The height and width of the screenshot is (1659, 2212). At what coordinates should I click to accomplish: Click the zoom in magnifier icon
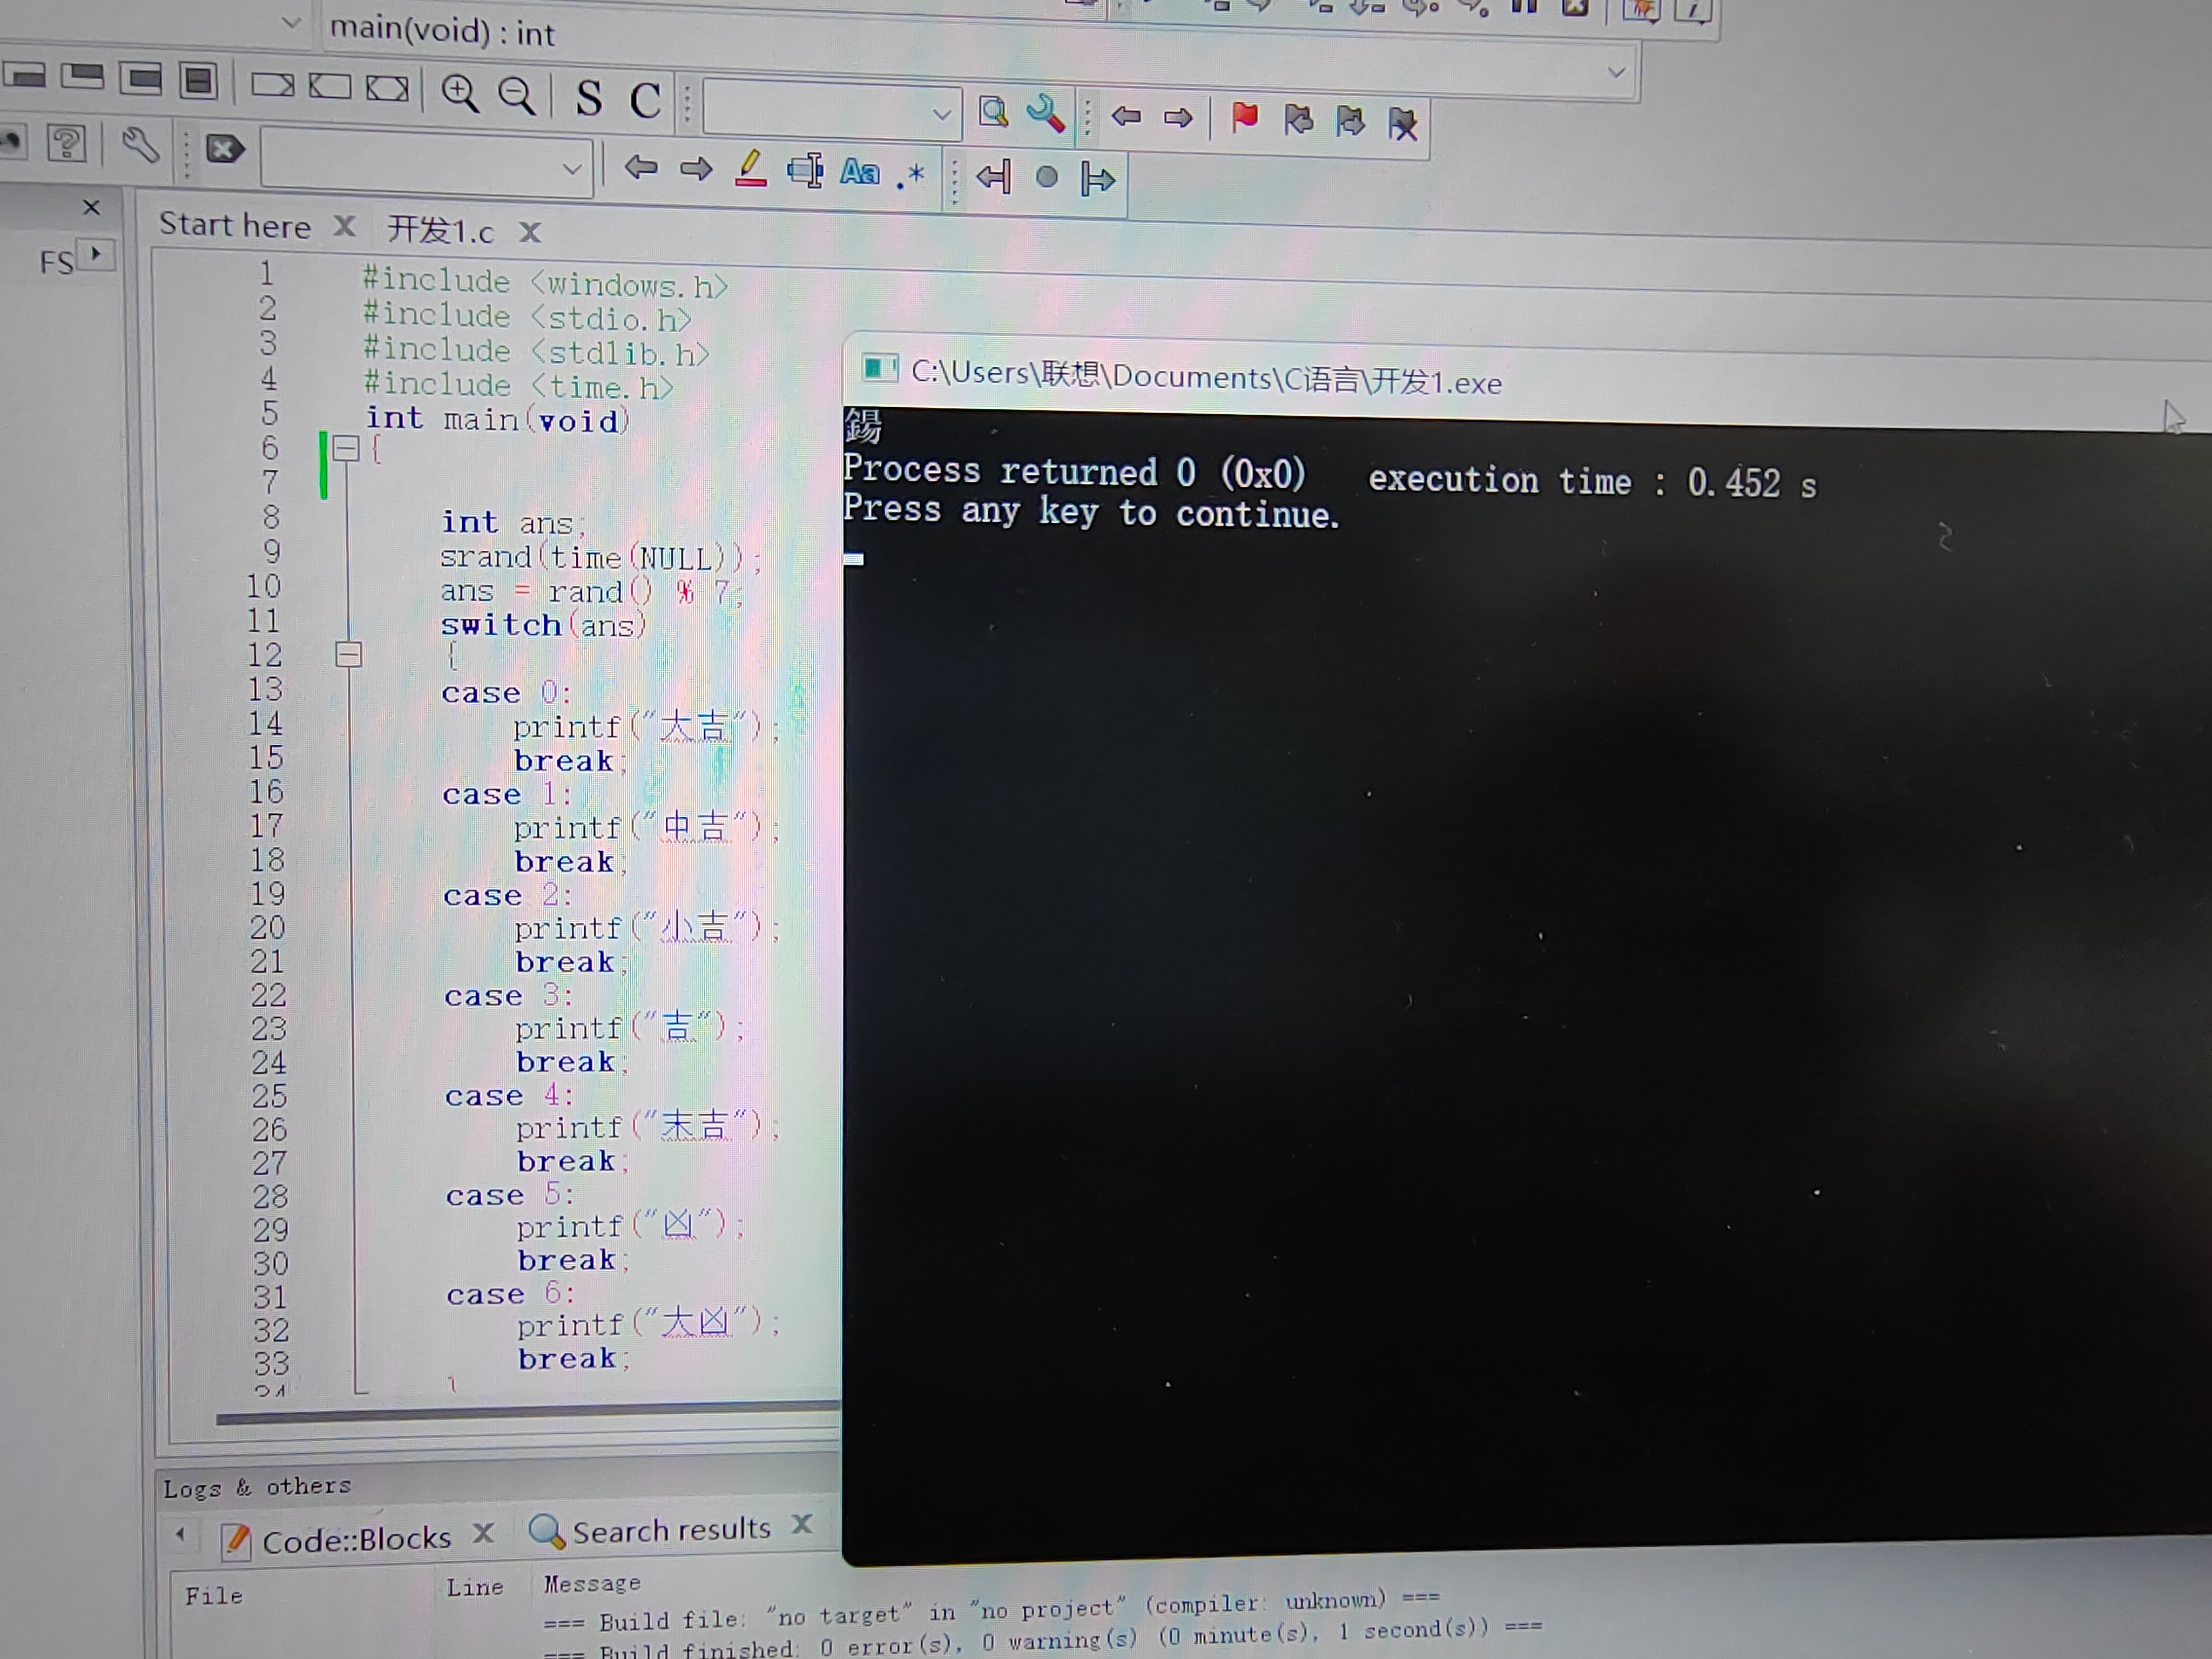pyautogui.click(x=460, y=94)
